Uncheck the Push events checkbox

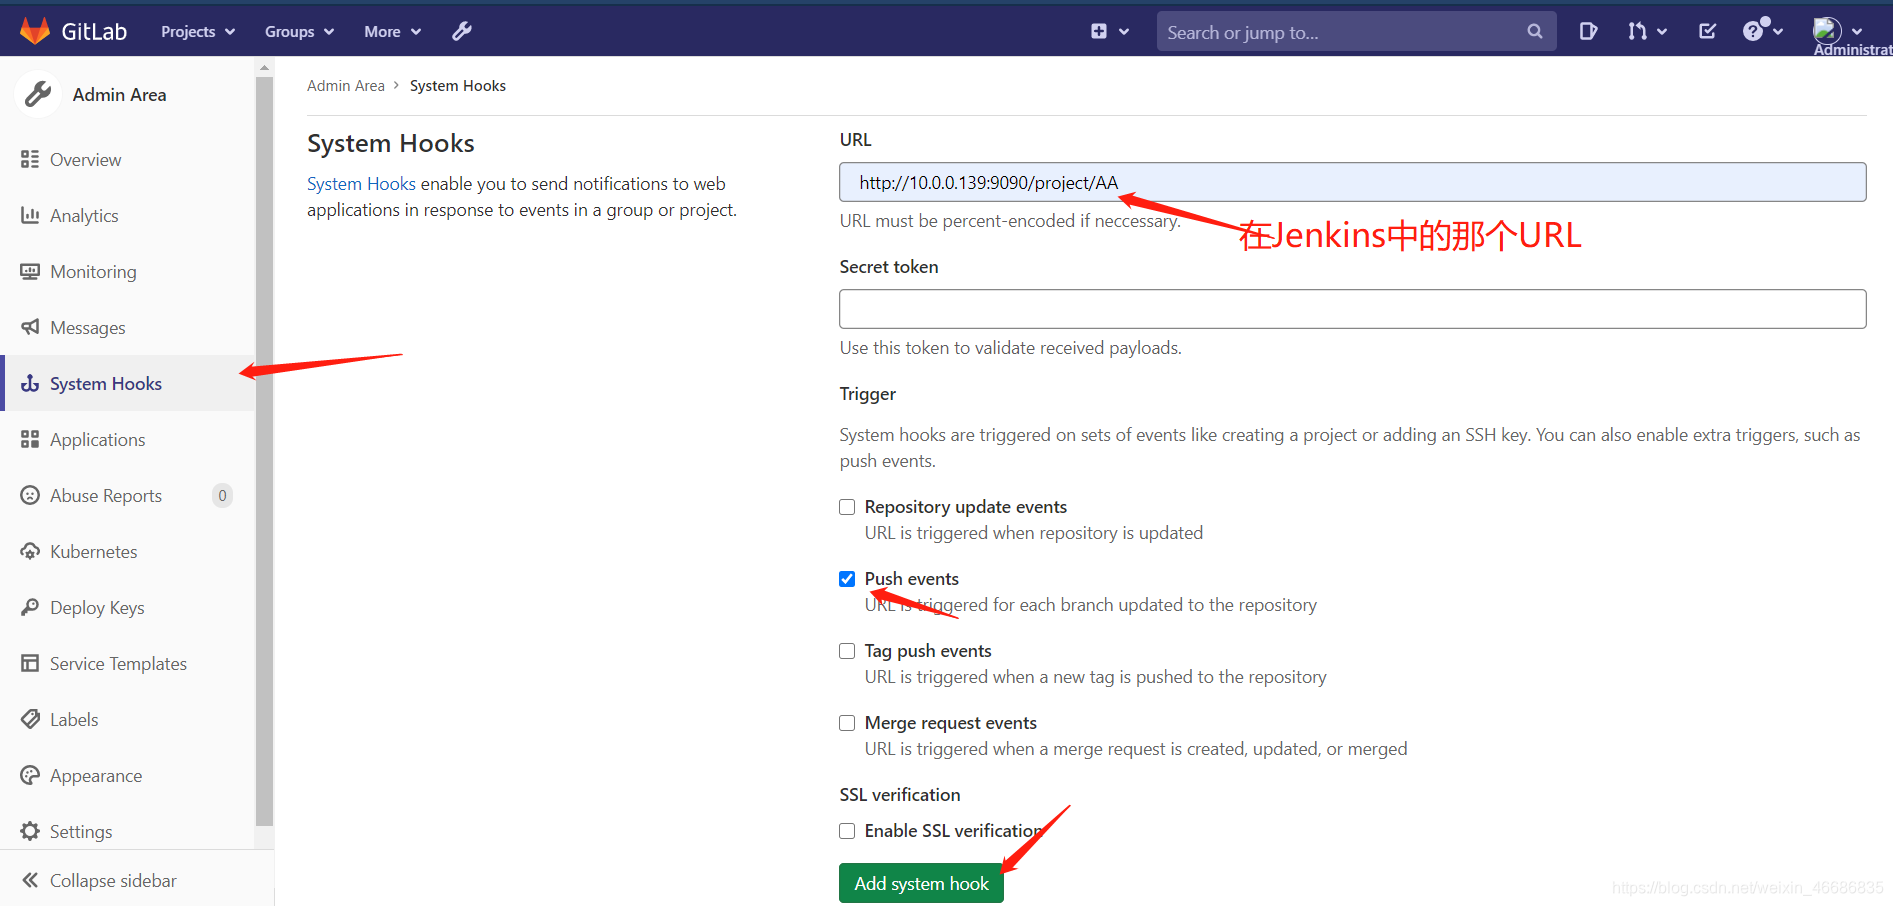point(847,579)
